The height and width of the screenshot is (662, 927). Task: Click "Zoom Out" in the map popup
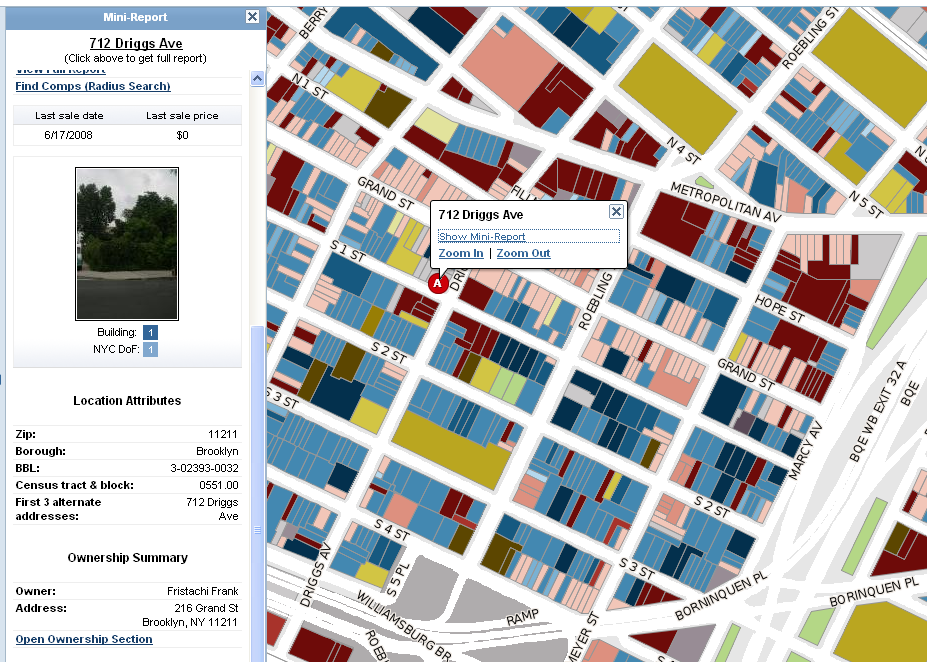pos(523,253)
